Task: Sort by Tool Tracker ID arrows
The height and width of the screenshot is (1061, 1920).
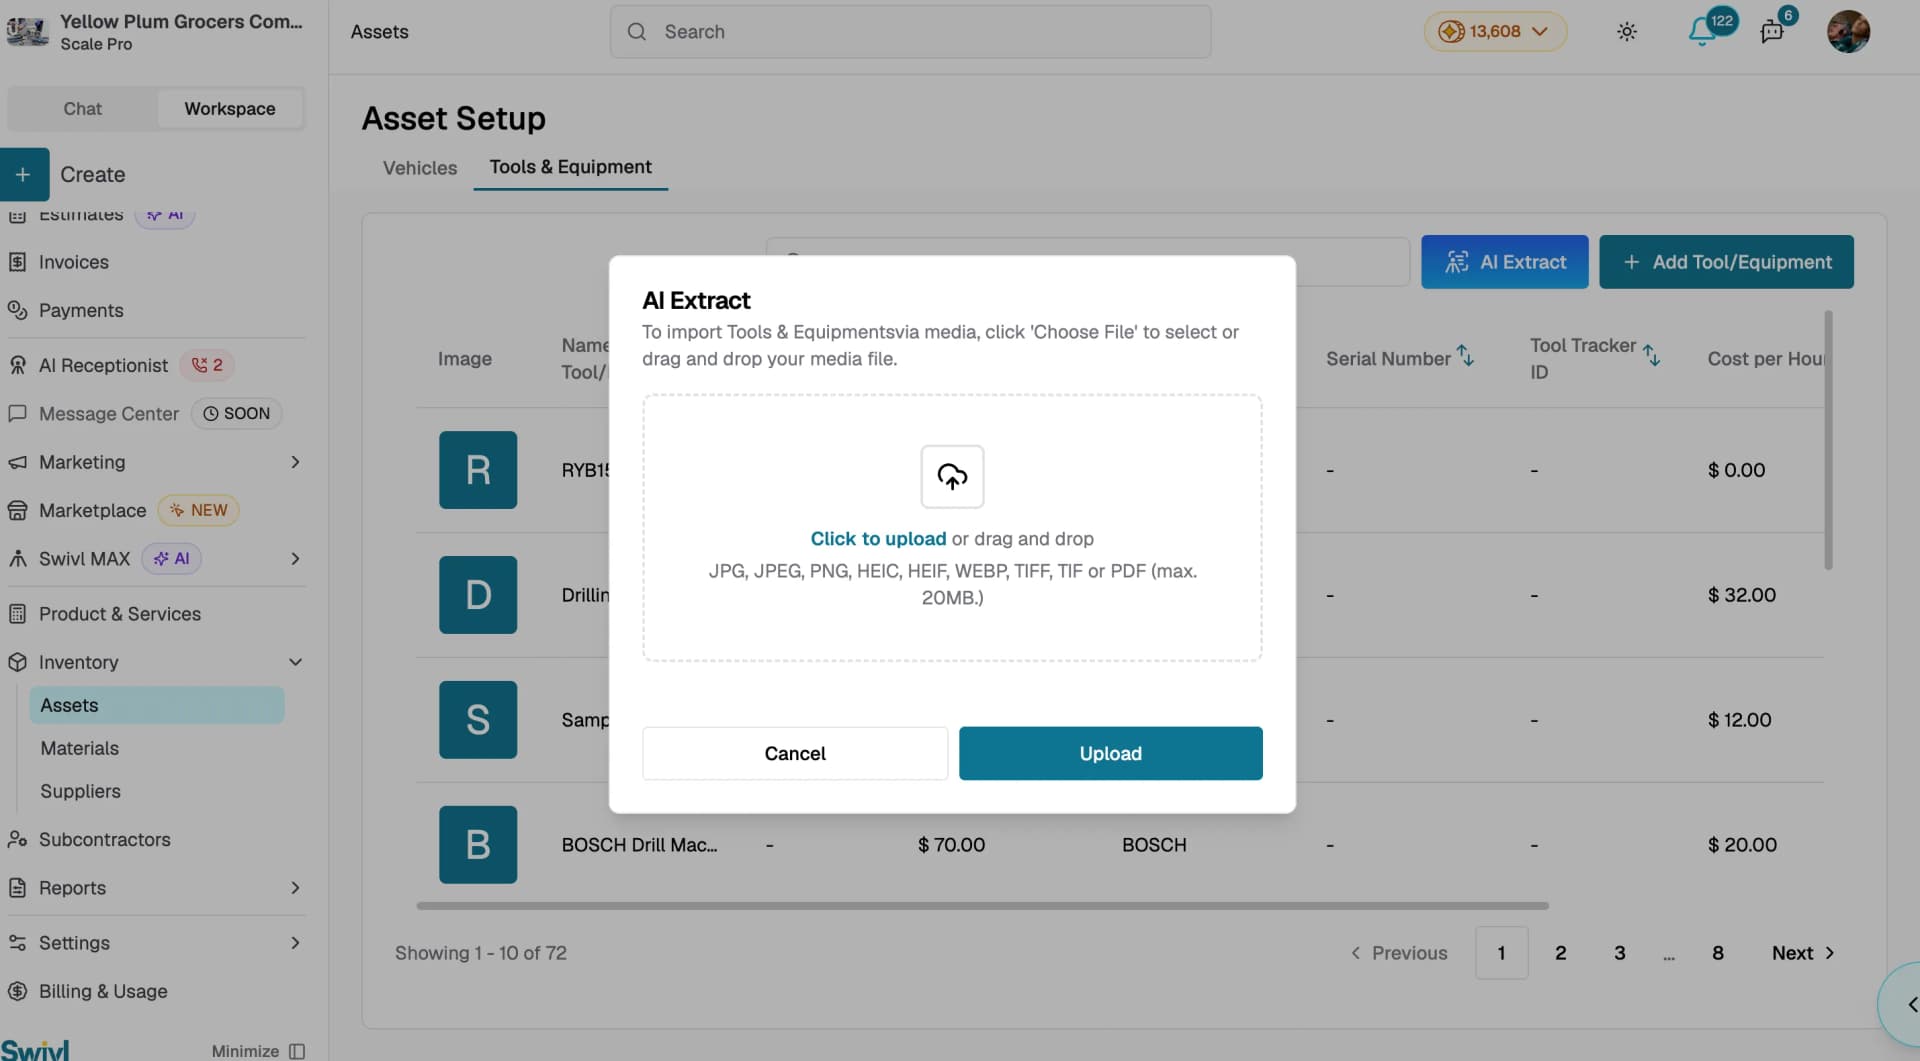Action: tap(1652, 354)
